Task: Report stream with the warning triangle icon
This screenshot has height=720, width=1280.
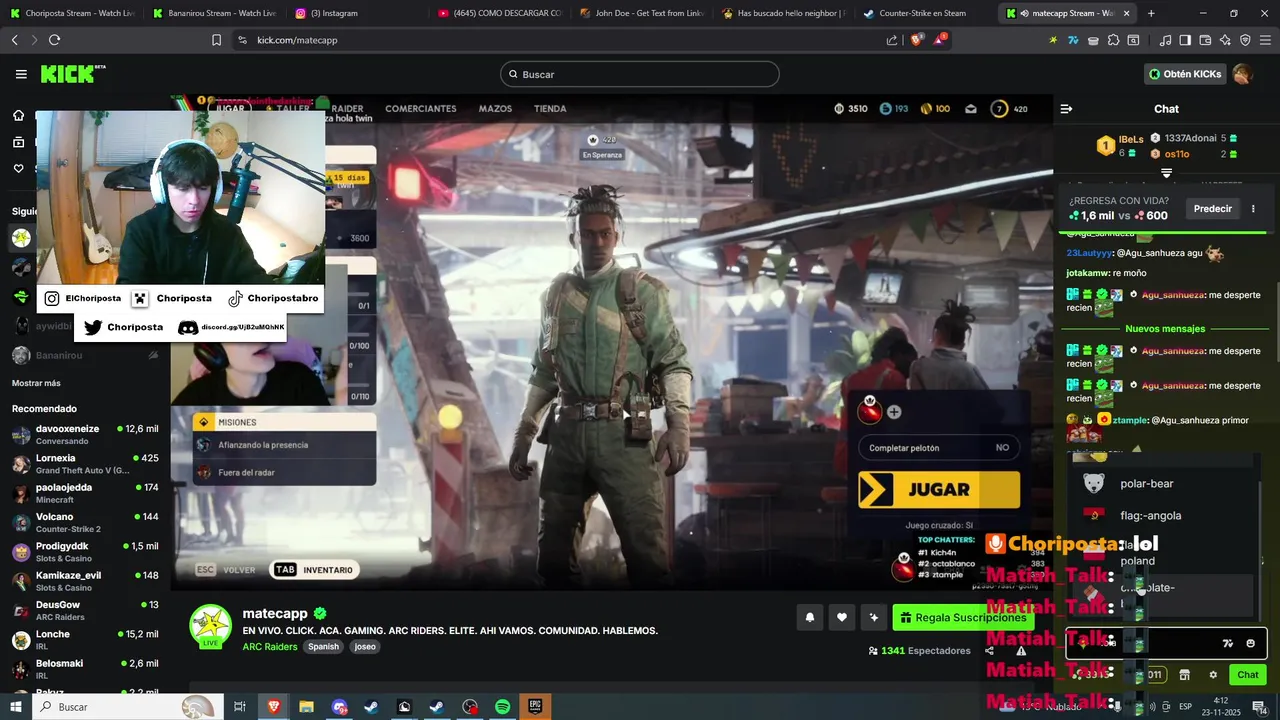Action: coord(1021,651)
